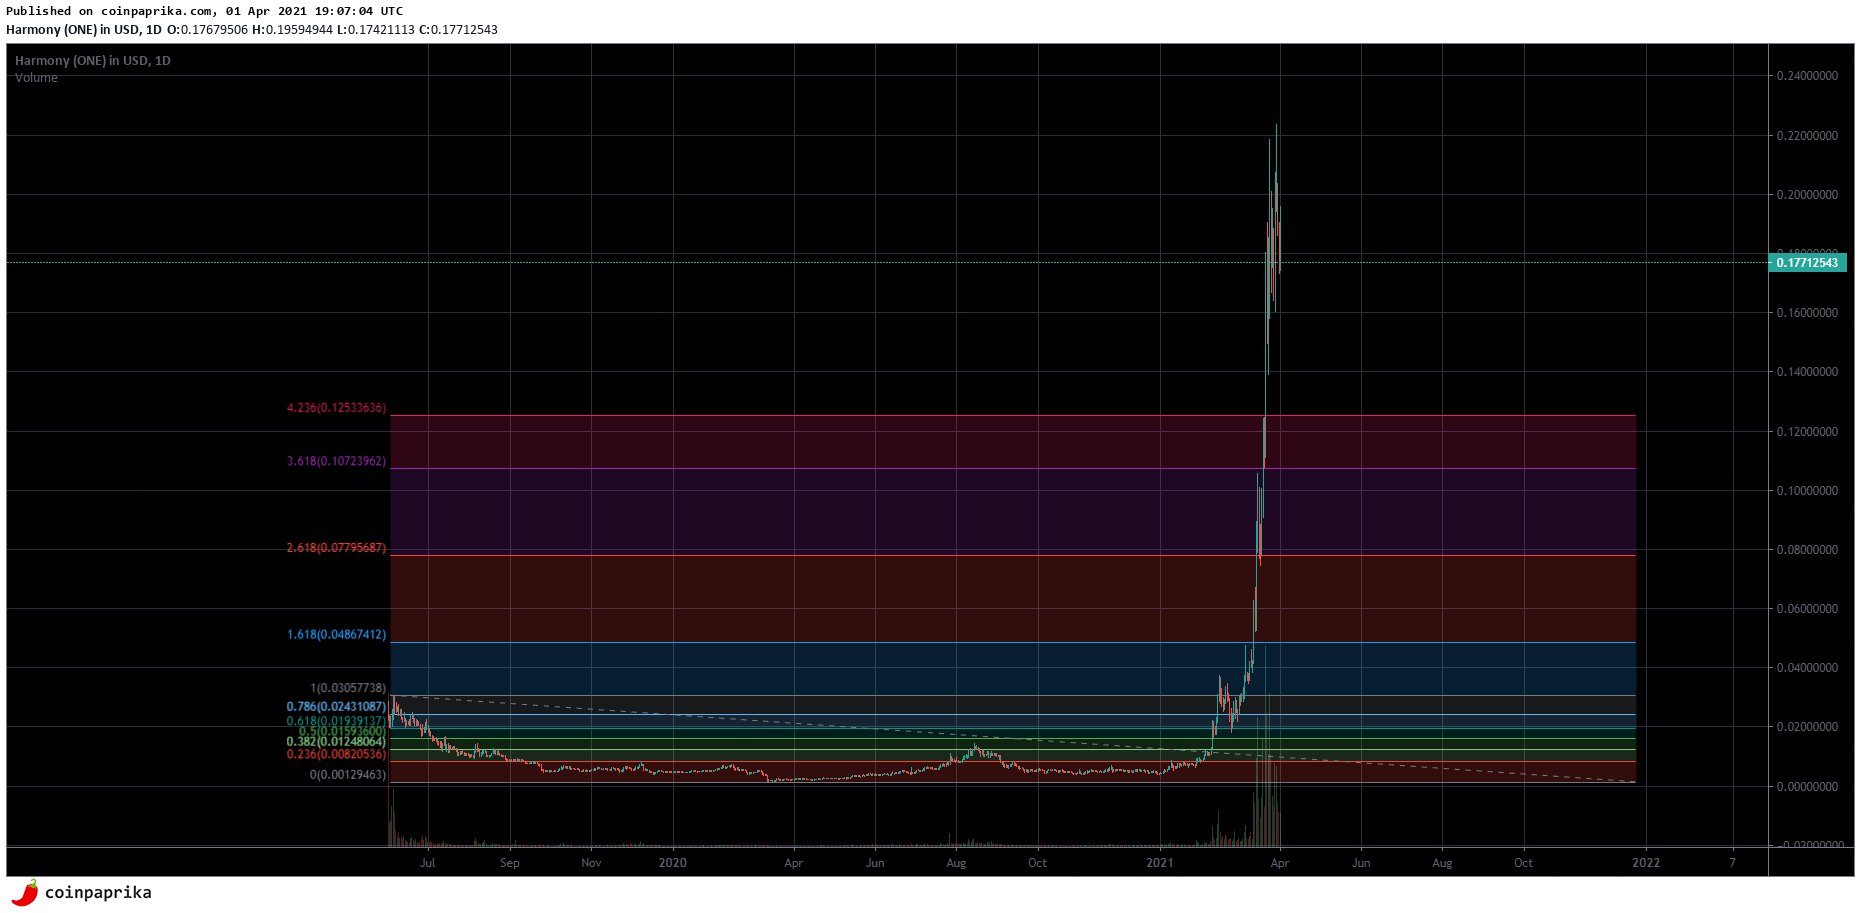
Task: Select the 1(0.03057738) Fibonacci level label
Action: pyautogui.click(x=348, y=689)
